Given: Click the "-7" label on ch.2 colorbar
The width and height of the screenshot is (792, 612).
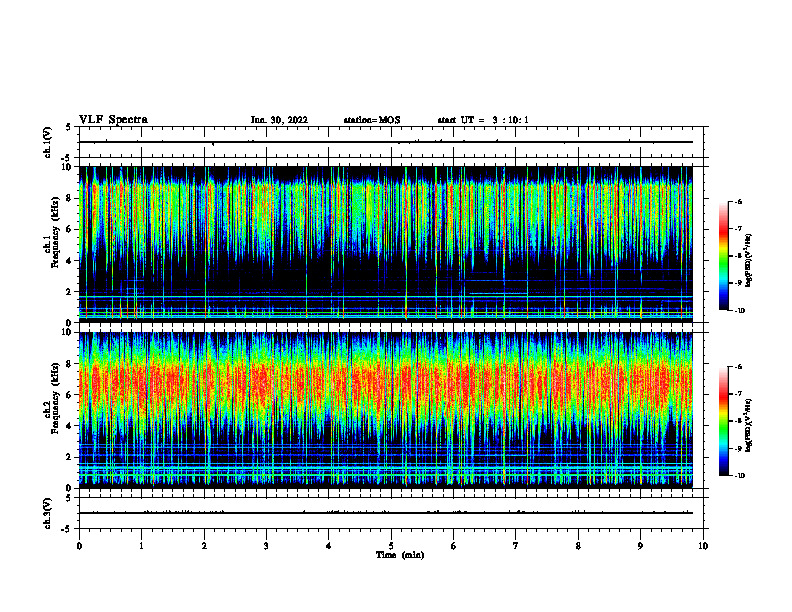Looking at the screenshot, I should tap(738, 394).
